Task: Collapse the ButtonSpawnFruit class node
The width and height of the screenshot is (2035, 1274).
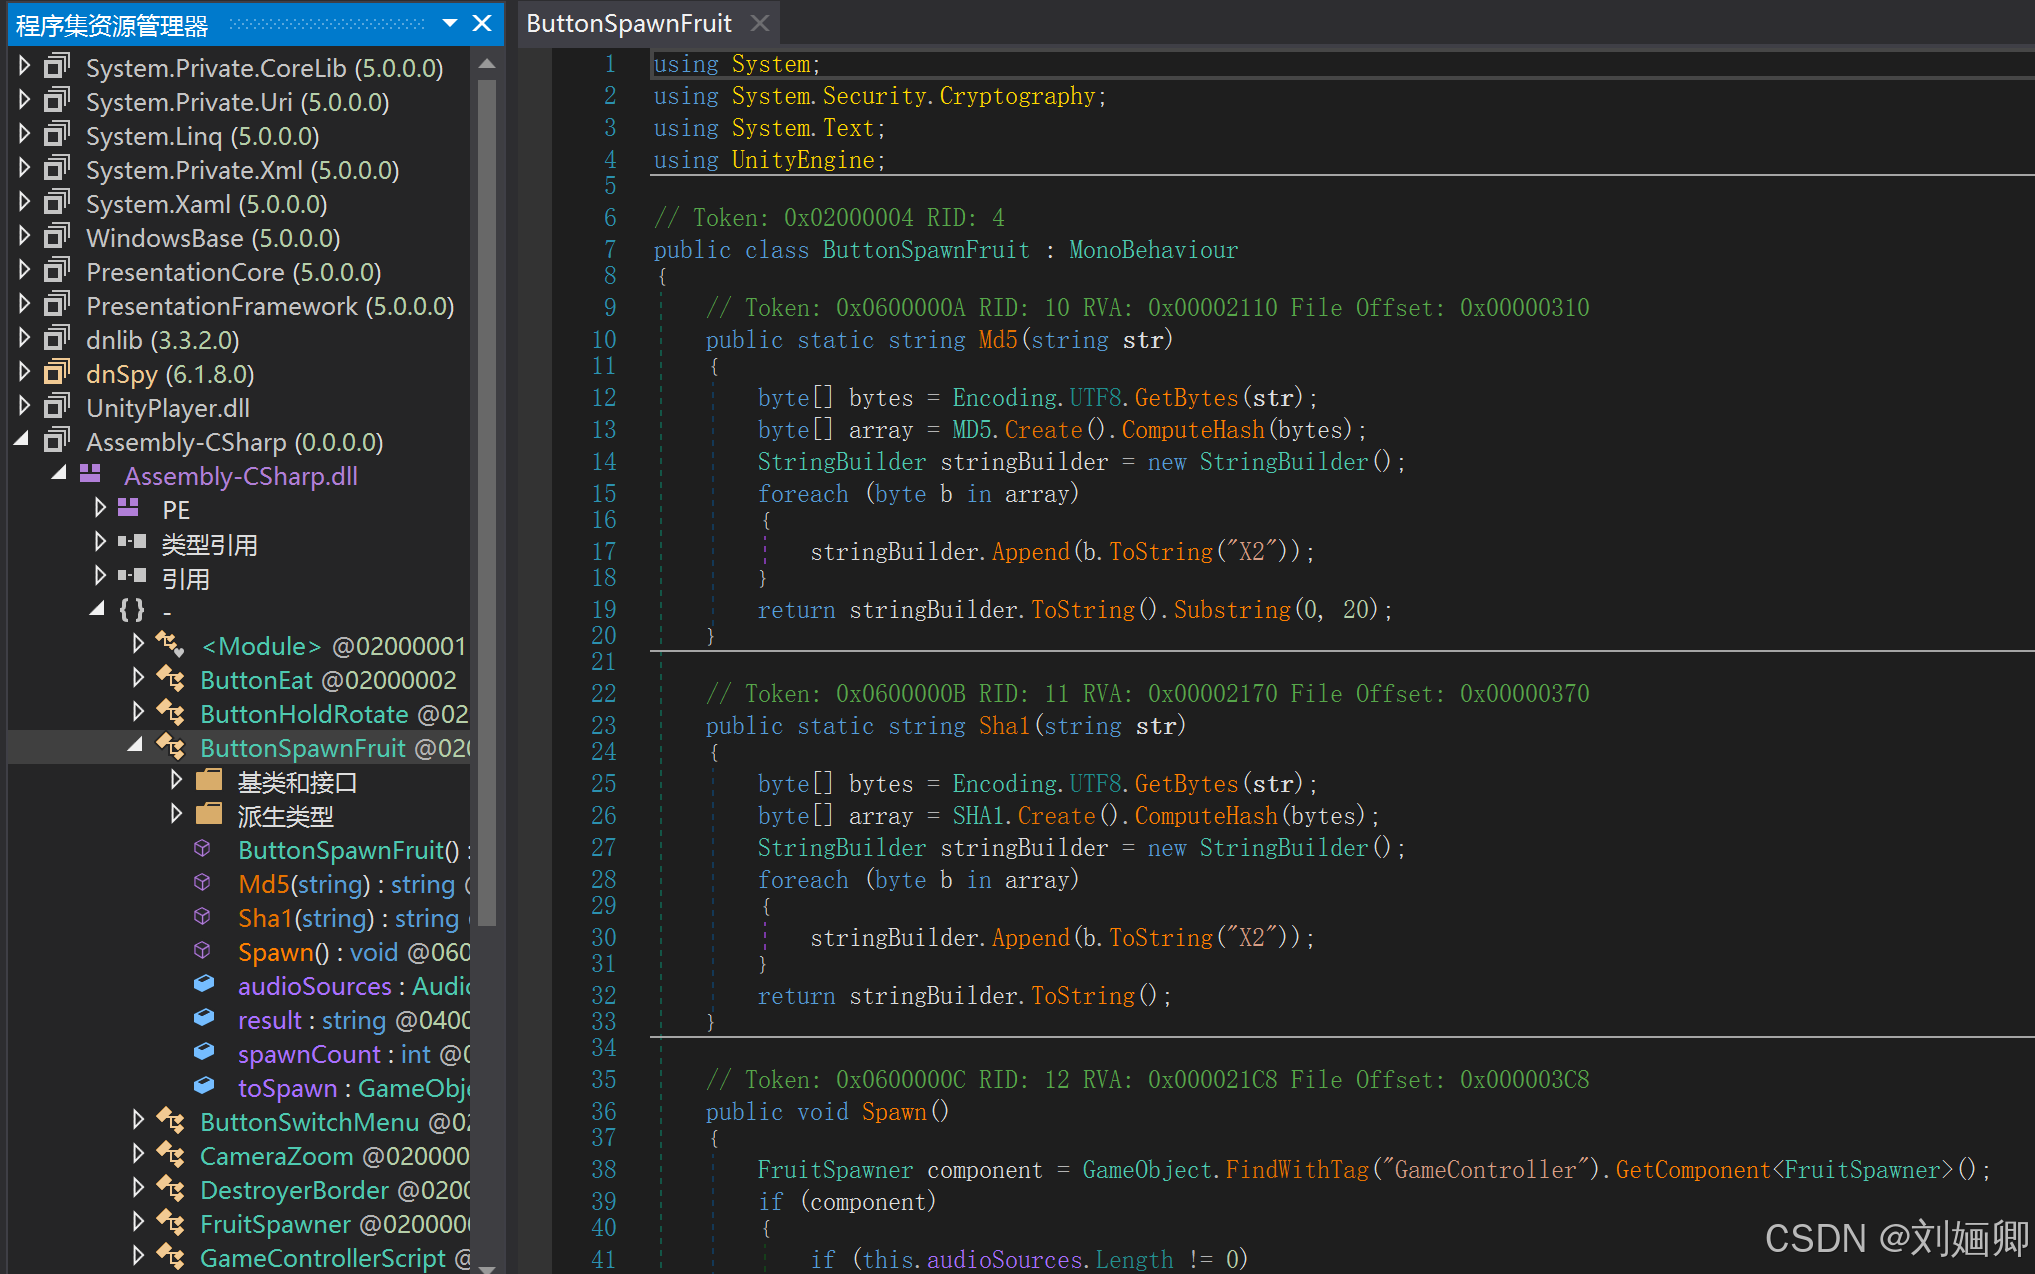Action: click(x=136, y=746)
